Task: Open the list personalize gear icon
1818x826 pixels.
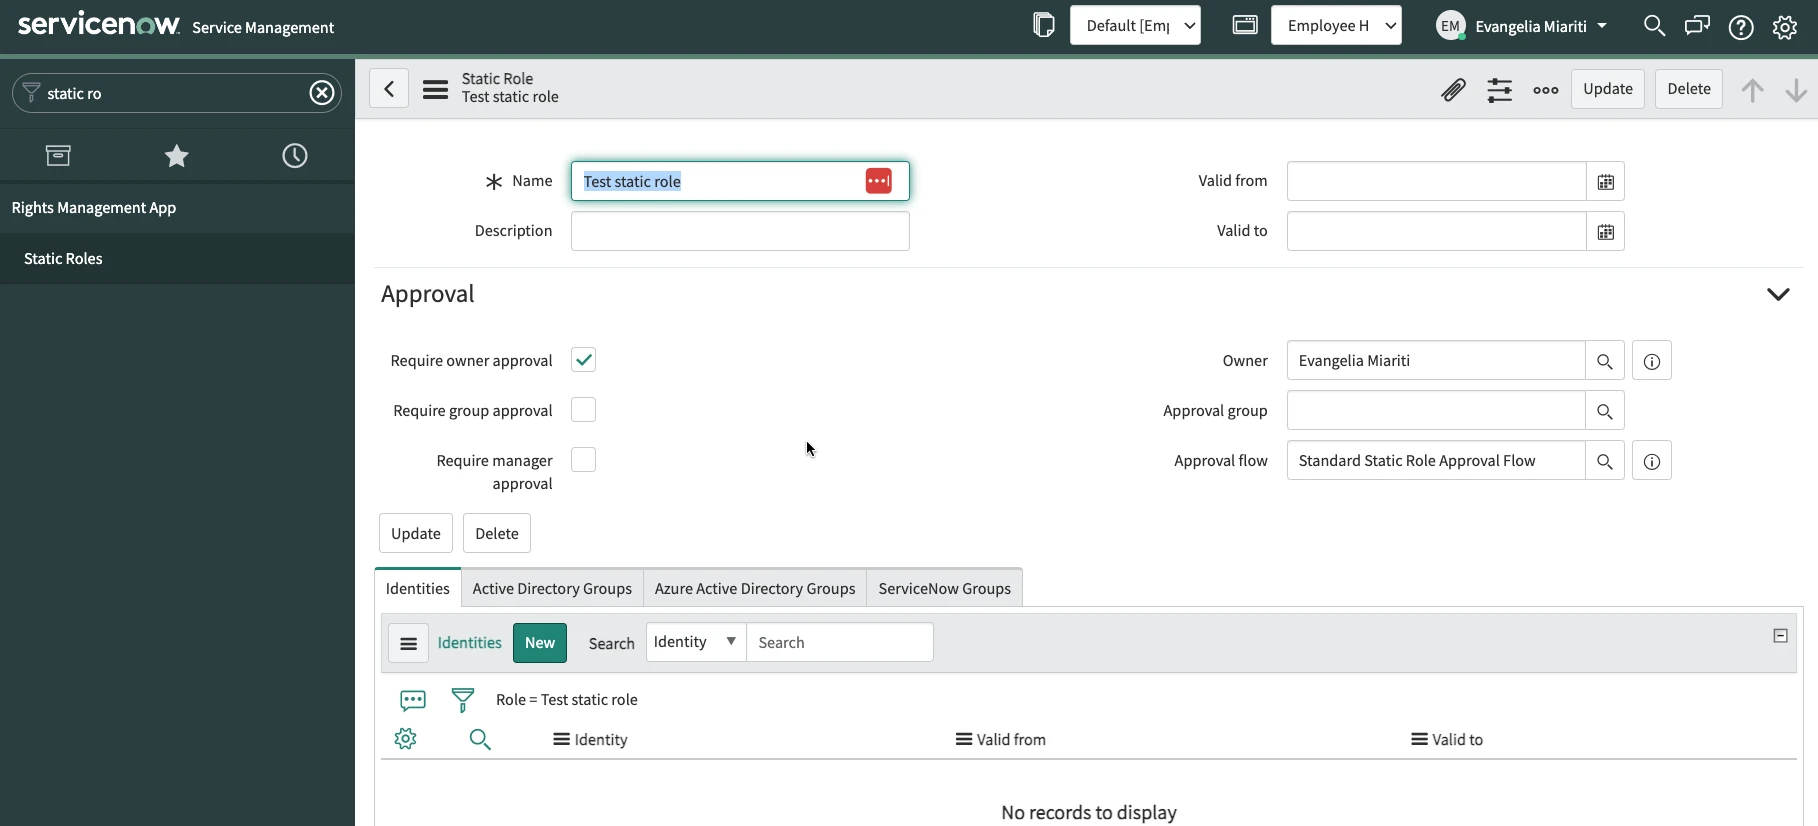Action: click(405, 739)
